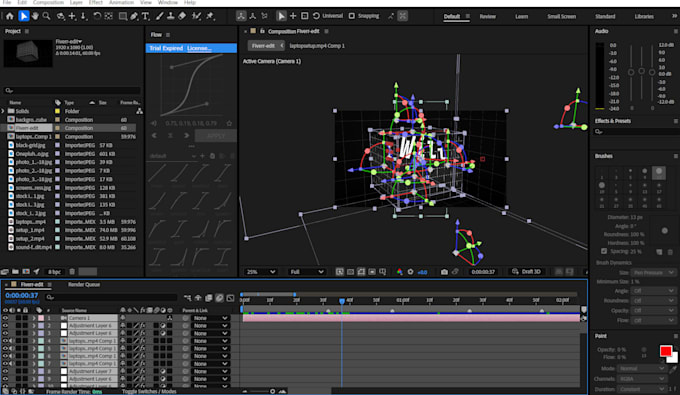Click the star icon in Flow panel

(229, 124)
